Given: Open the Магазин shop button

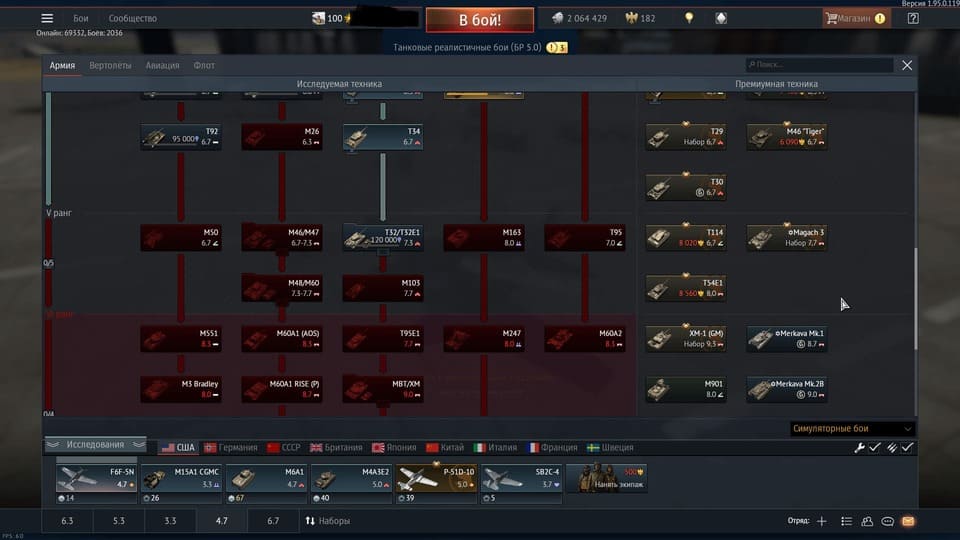Looking at the screenshot, I should pyautogui.click(x=855, y=18).
